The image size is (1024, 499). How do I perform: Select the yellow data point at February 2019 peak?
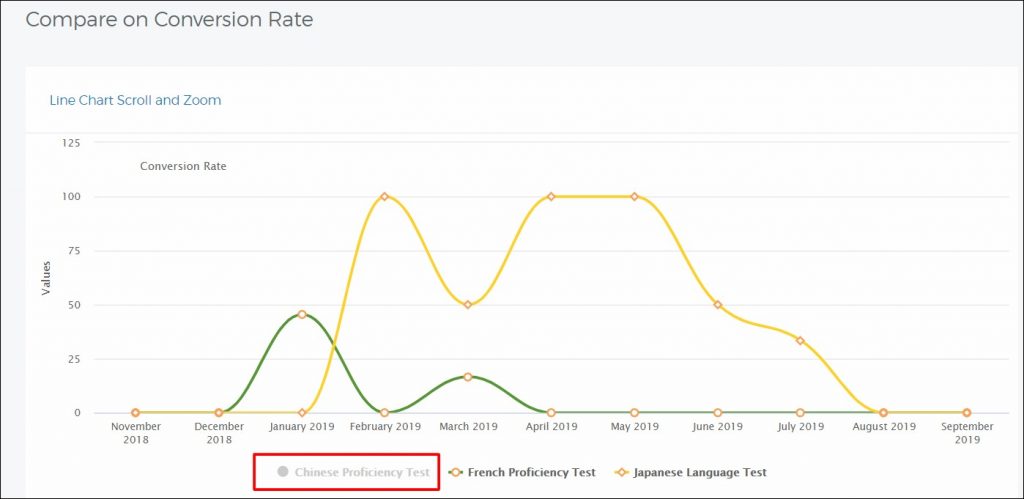[384, 197]
